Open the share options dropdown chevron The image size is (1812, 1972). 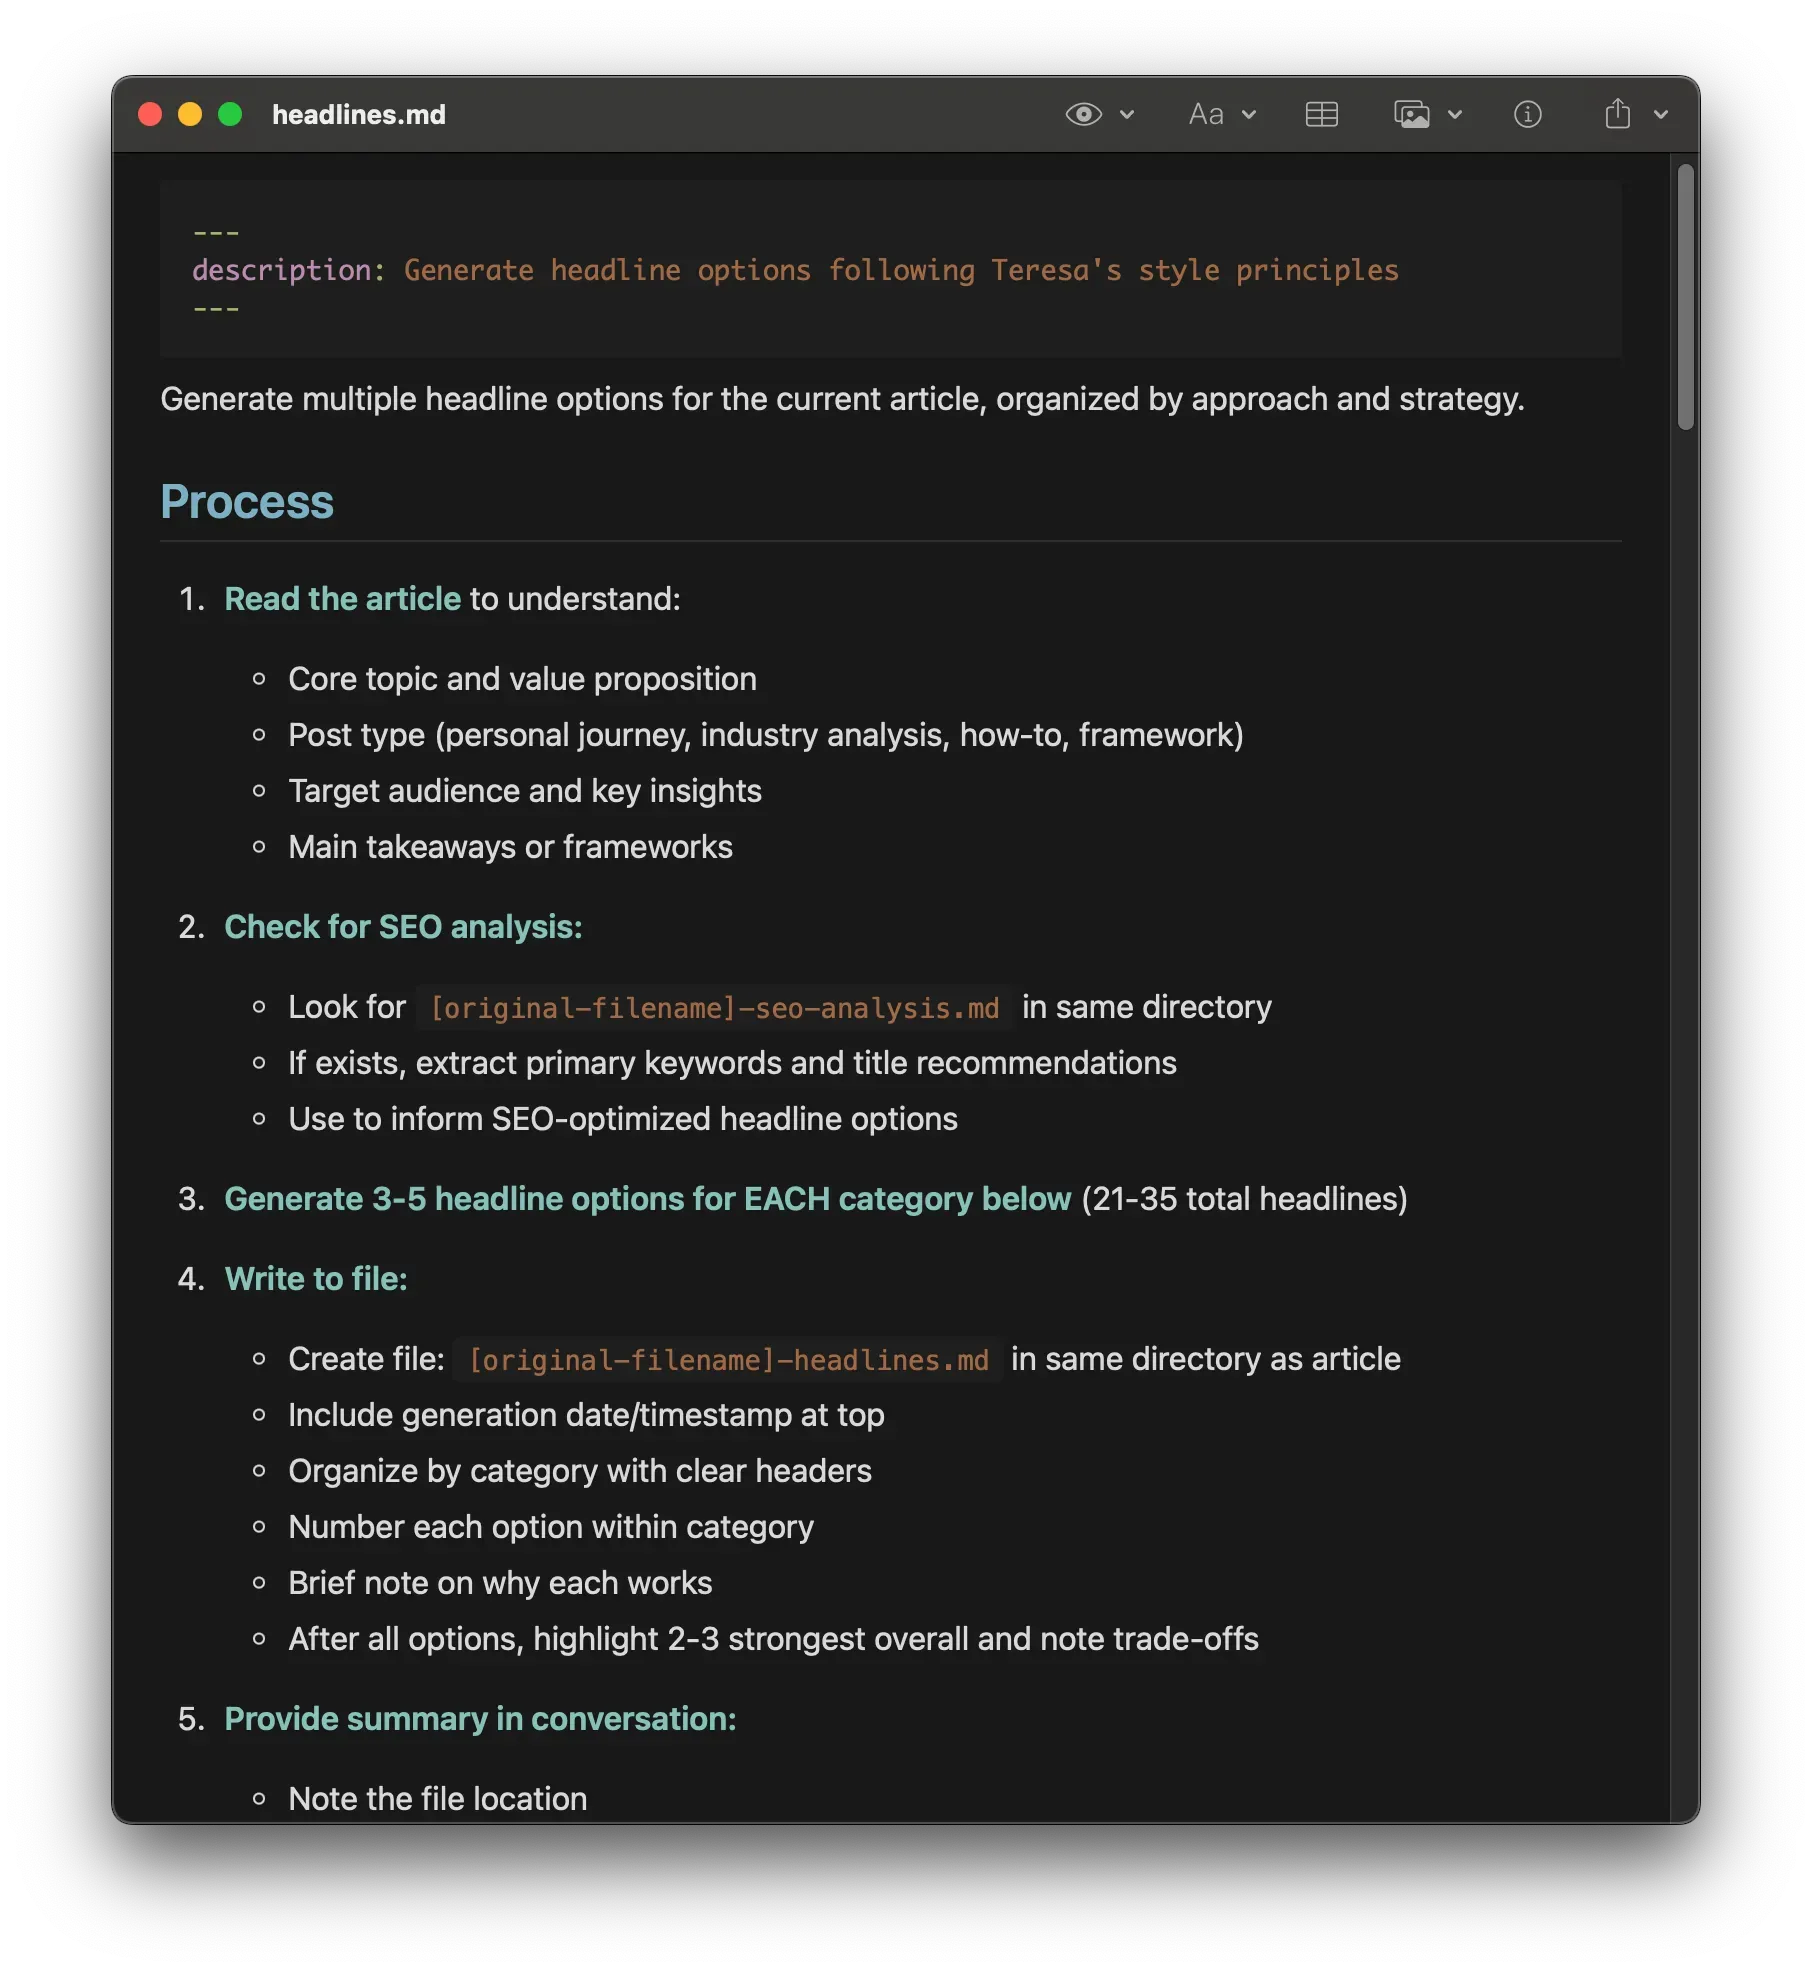pyautogui.click(x=1659, y=115)
